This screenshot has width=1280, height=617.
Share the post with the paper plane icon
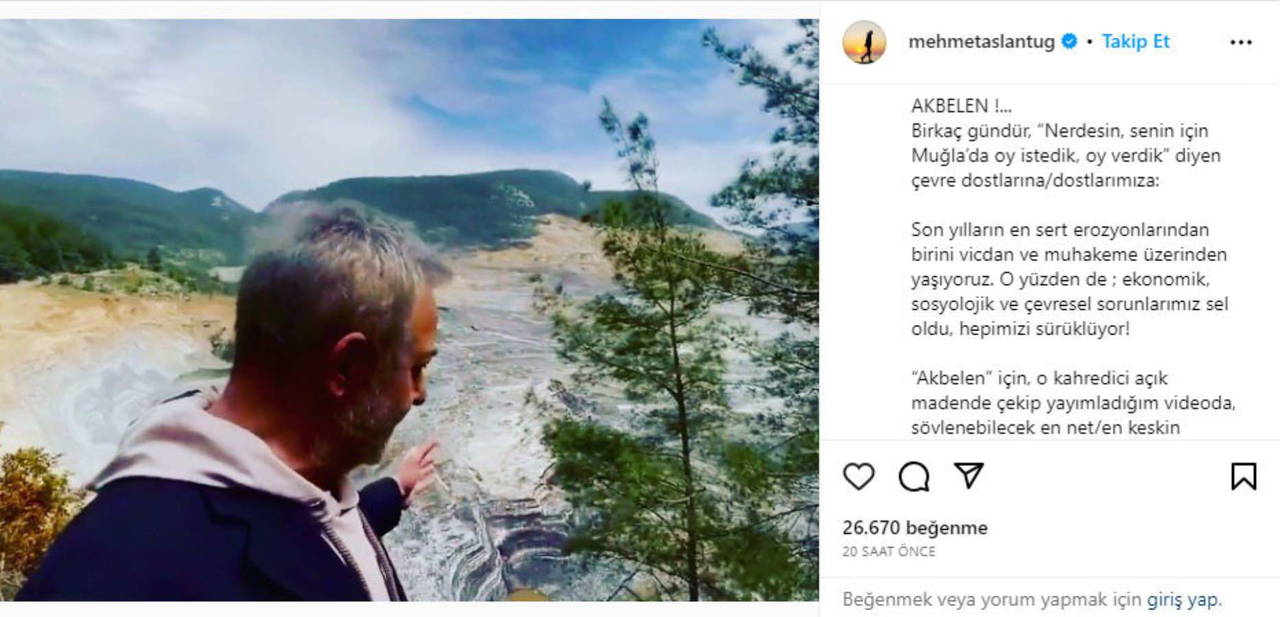pyautogui.click(x=968, y=476)
